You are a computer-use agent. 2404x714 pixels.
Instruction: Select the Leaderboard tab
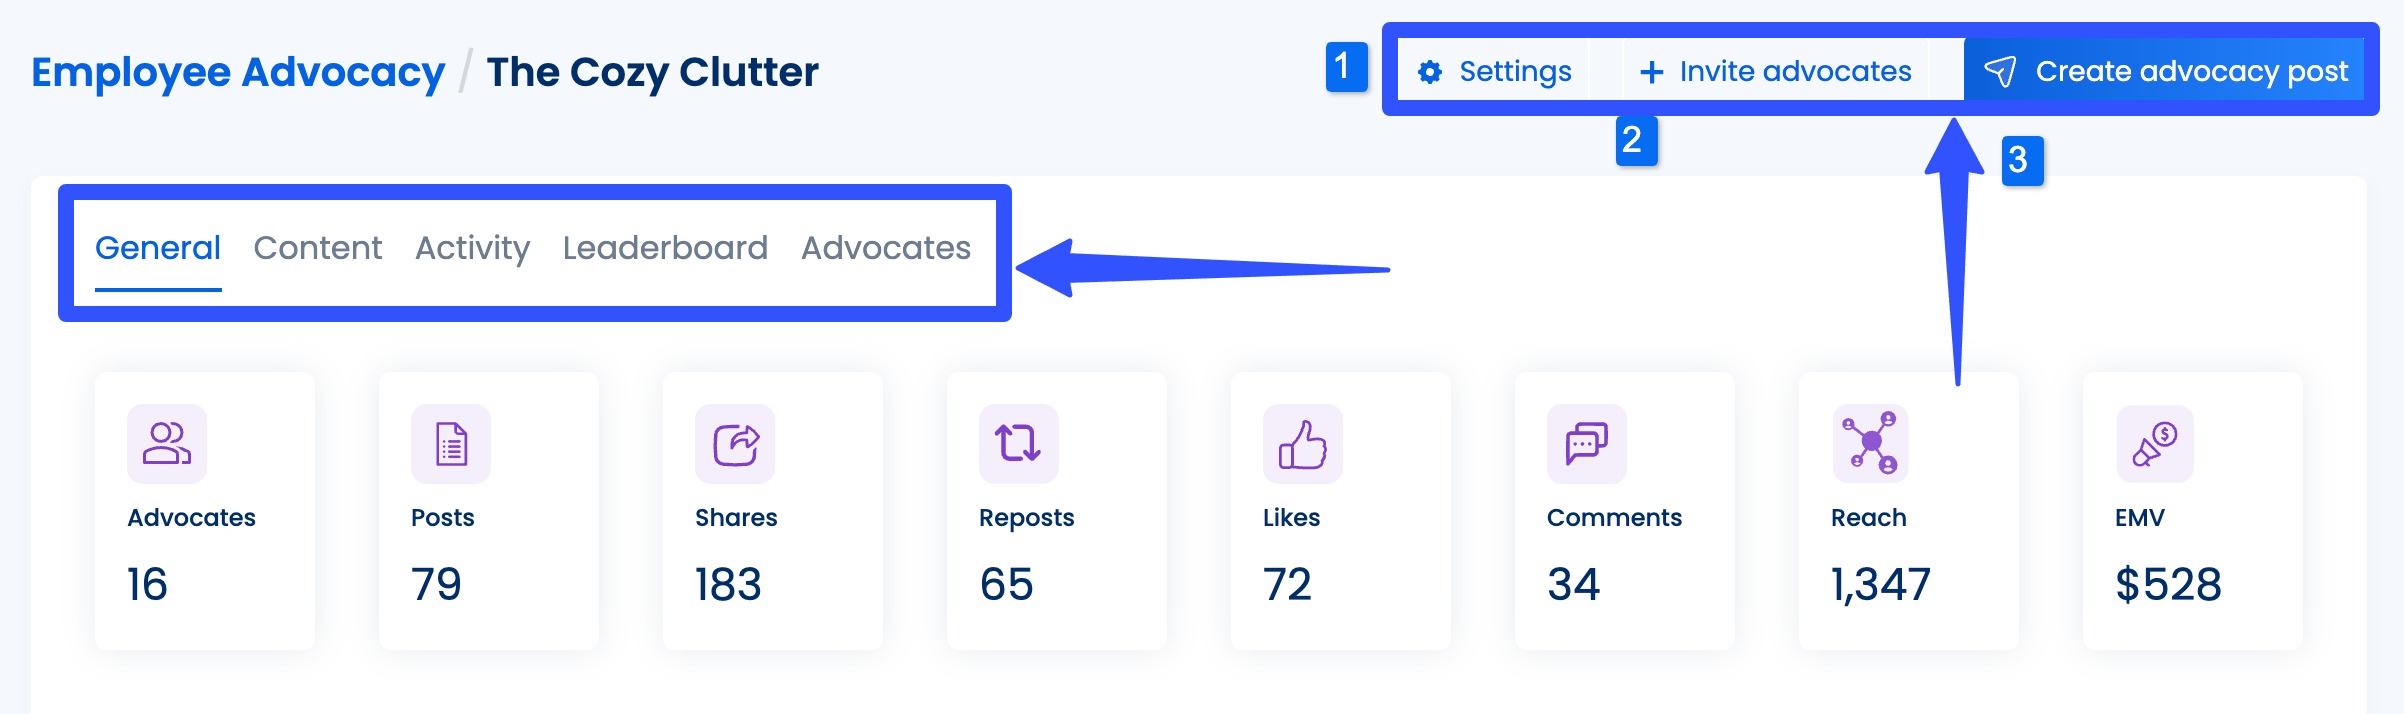pos(665,248)
